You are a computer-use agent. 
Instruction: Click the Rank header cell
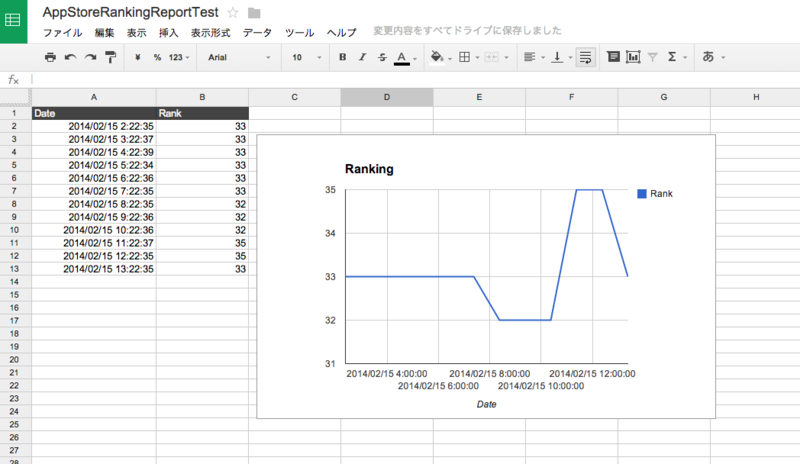[x=202, y=113]
